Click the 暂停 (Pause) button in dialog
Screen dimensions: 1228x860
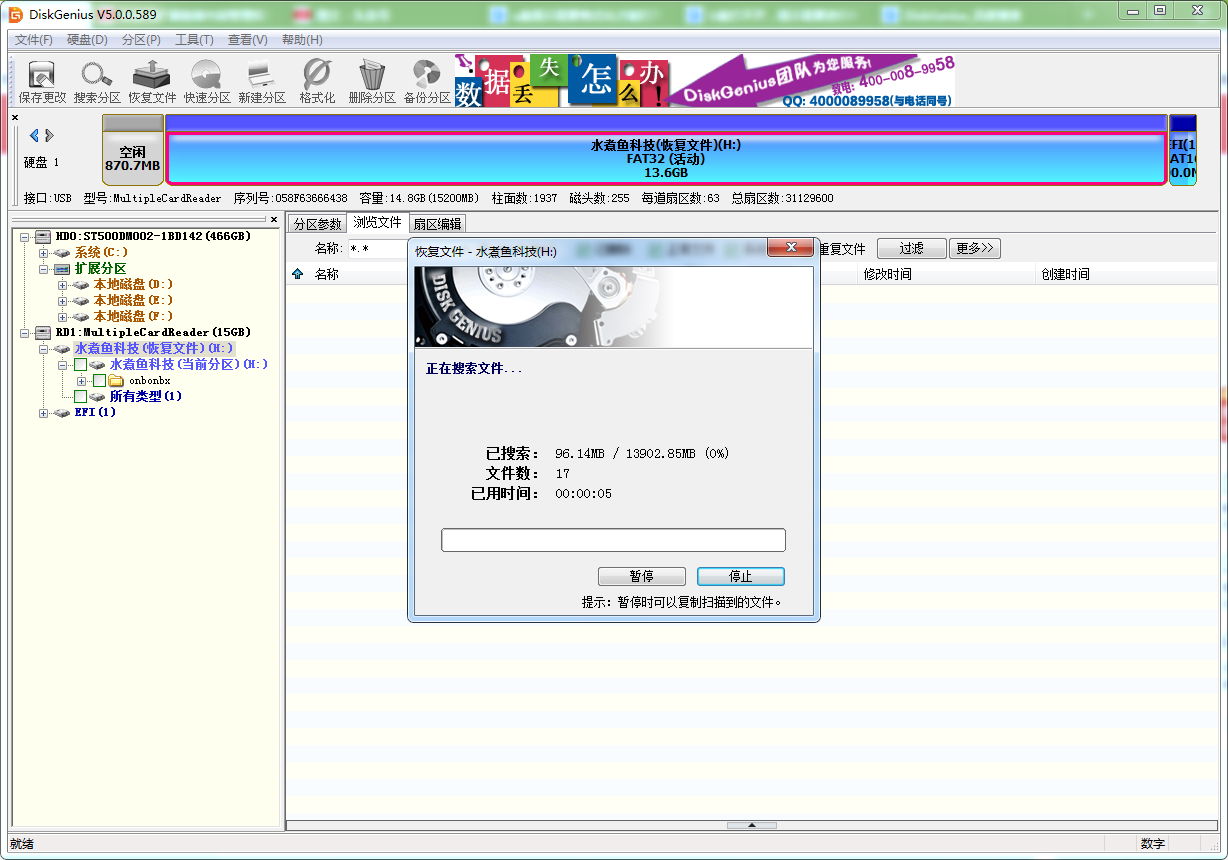click(641, 577)
